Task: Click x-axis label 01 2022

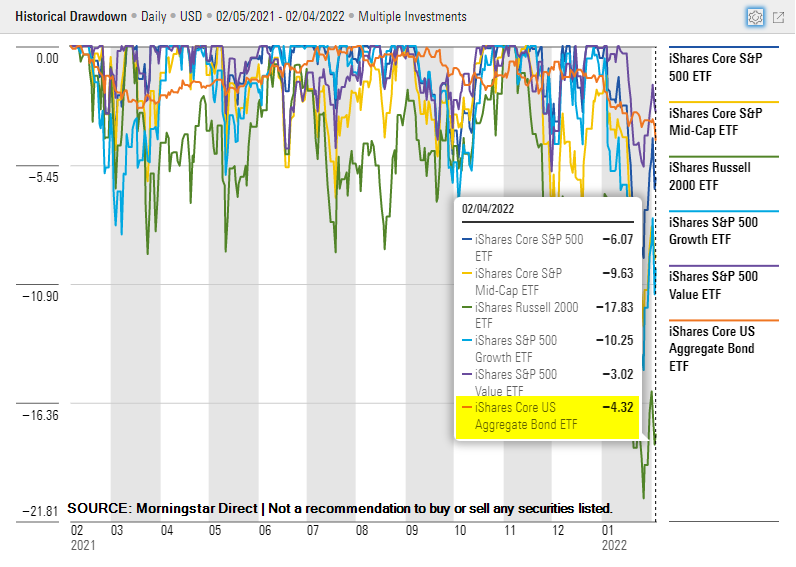Action: click(614, 538)
